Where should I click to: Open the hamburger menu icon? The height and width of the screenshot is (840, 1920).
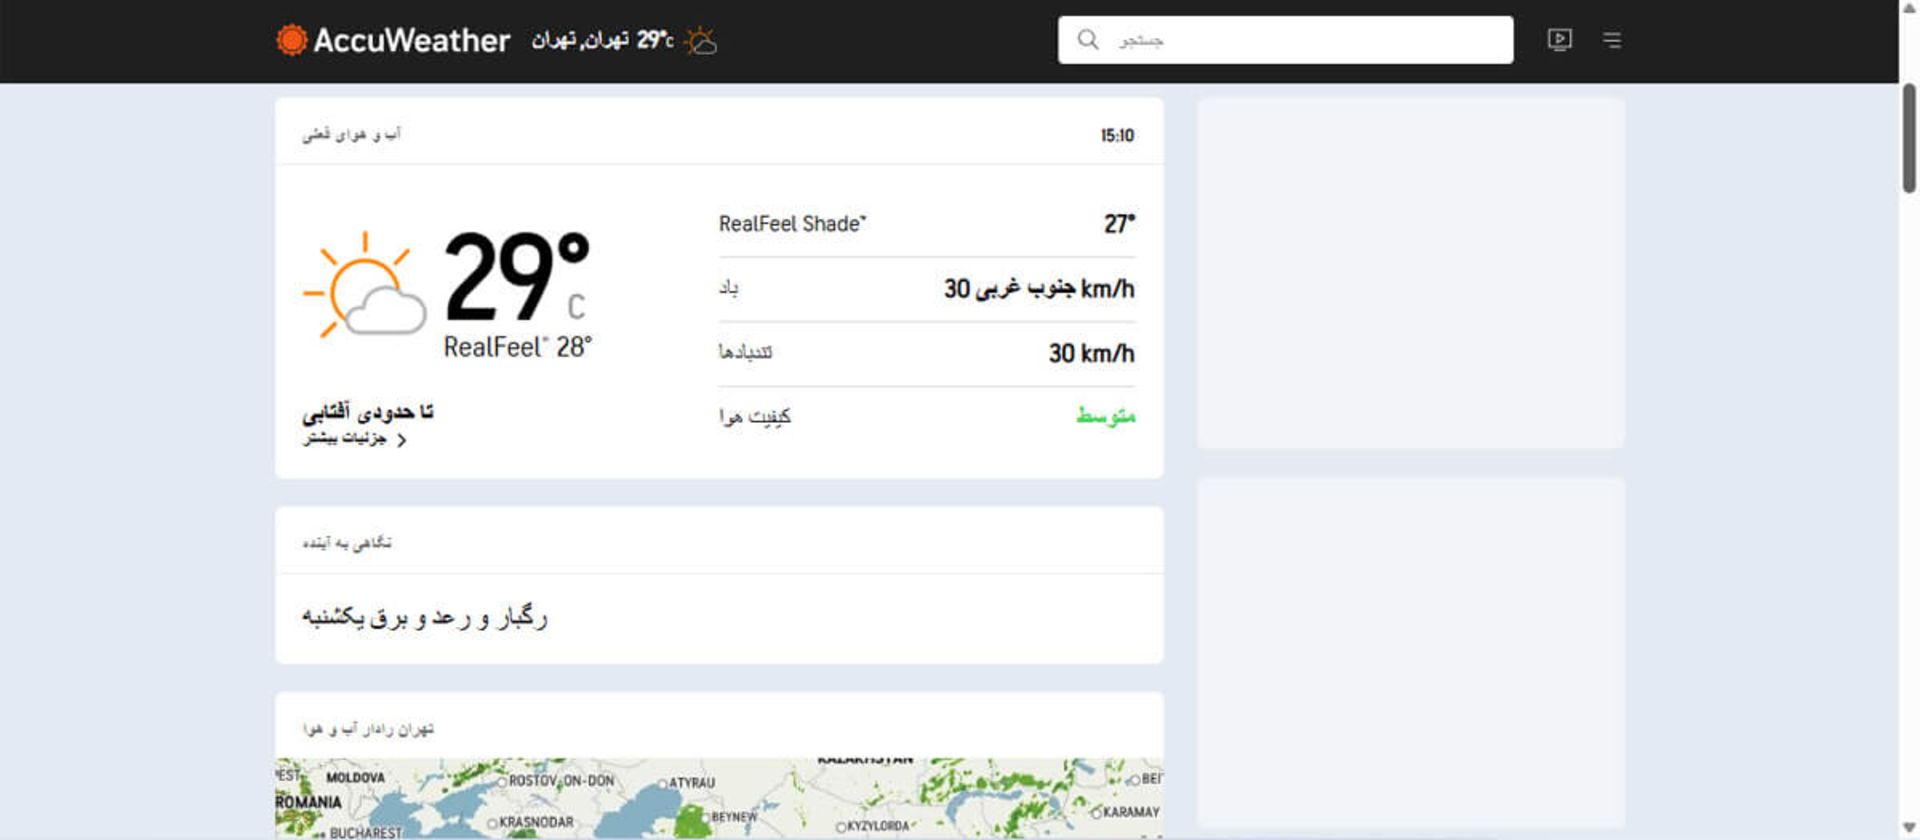(x=1612, y=40)
